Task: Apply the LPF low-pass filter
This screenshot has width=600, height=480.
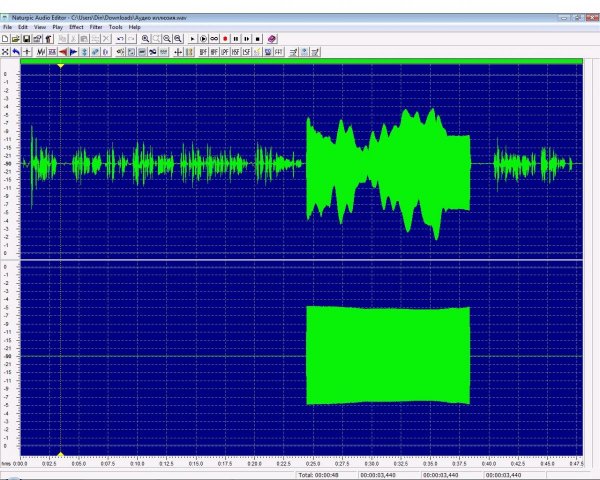Action: click(225, 52)
